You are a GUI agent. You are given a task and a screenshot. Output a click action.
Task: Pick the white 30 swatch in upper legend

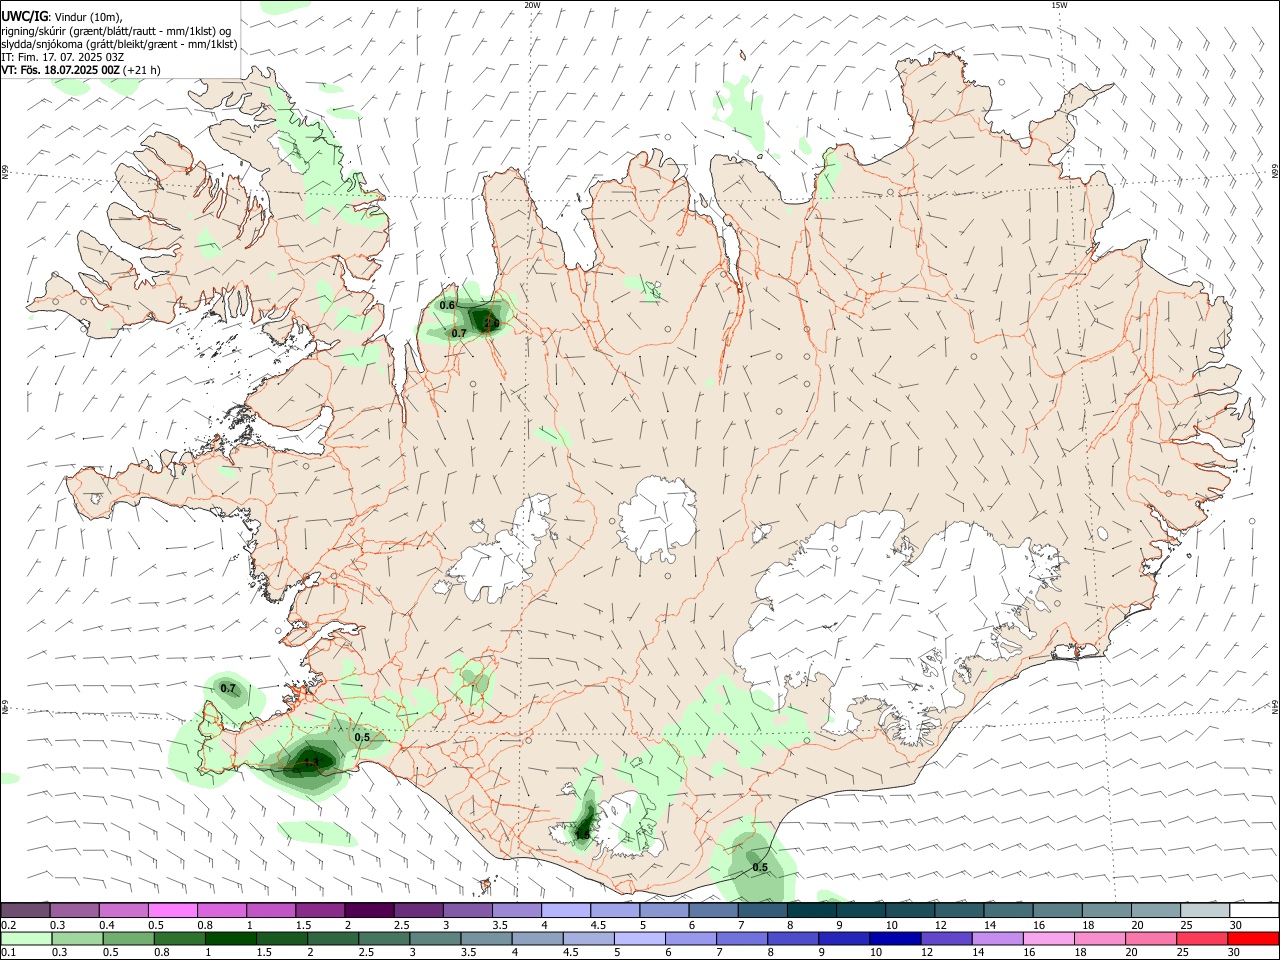coord(1253,911)
